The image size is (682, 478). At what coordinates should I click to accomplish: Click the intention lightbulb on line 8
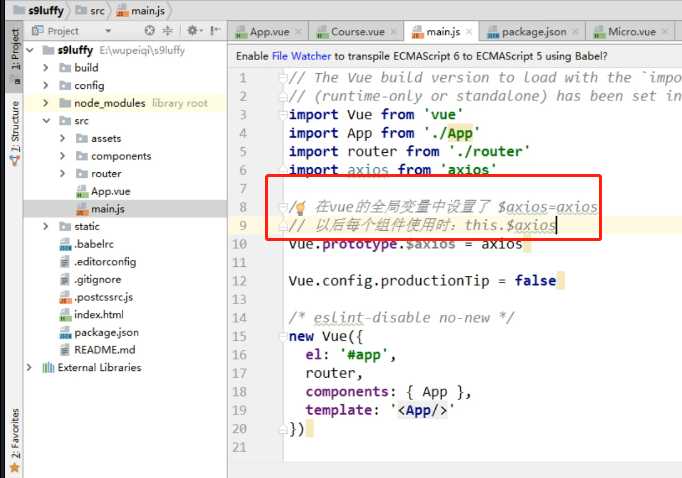(x=300, y=208)
